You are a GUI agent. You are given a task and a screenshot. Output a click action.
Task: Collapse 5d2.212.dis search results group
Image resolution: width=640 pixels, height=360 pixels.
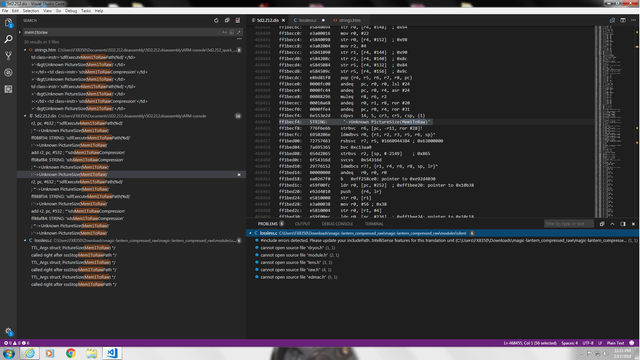(x=25, y=116)
